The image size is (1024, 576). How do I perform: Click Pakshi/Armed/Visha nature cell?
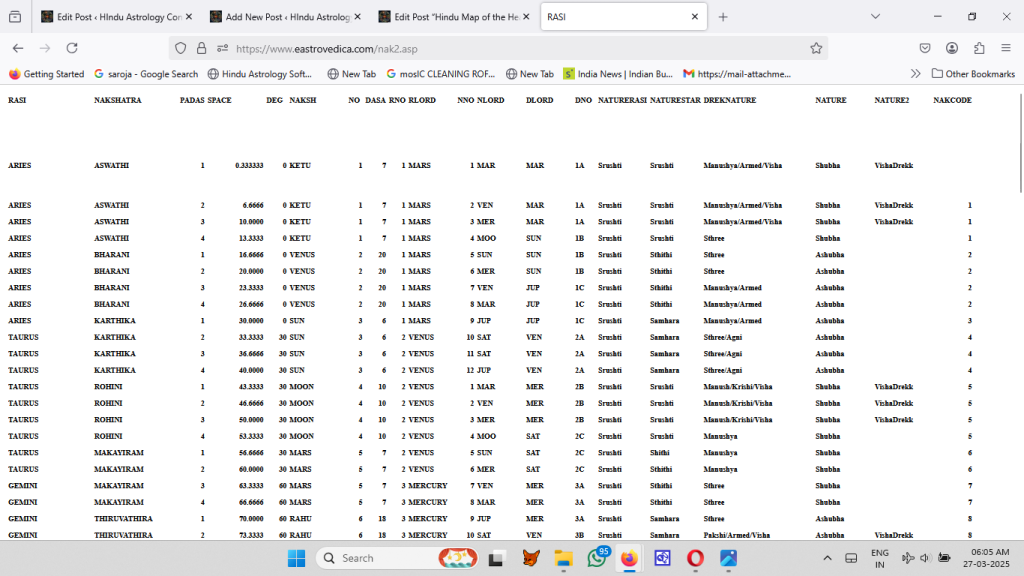[x=737, y=535]
